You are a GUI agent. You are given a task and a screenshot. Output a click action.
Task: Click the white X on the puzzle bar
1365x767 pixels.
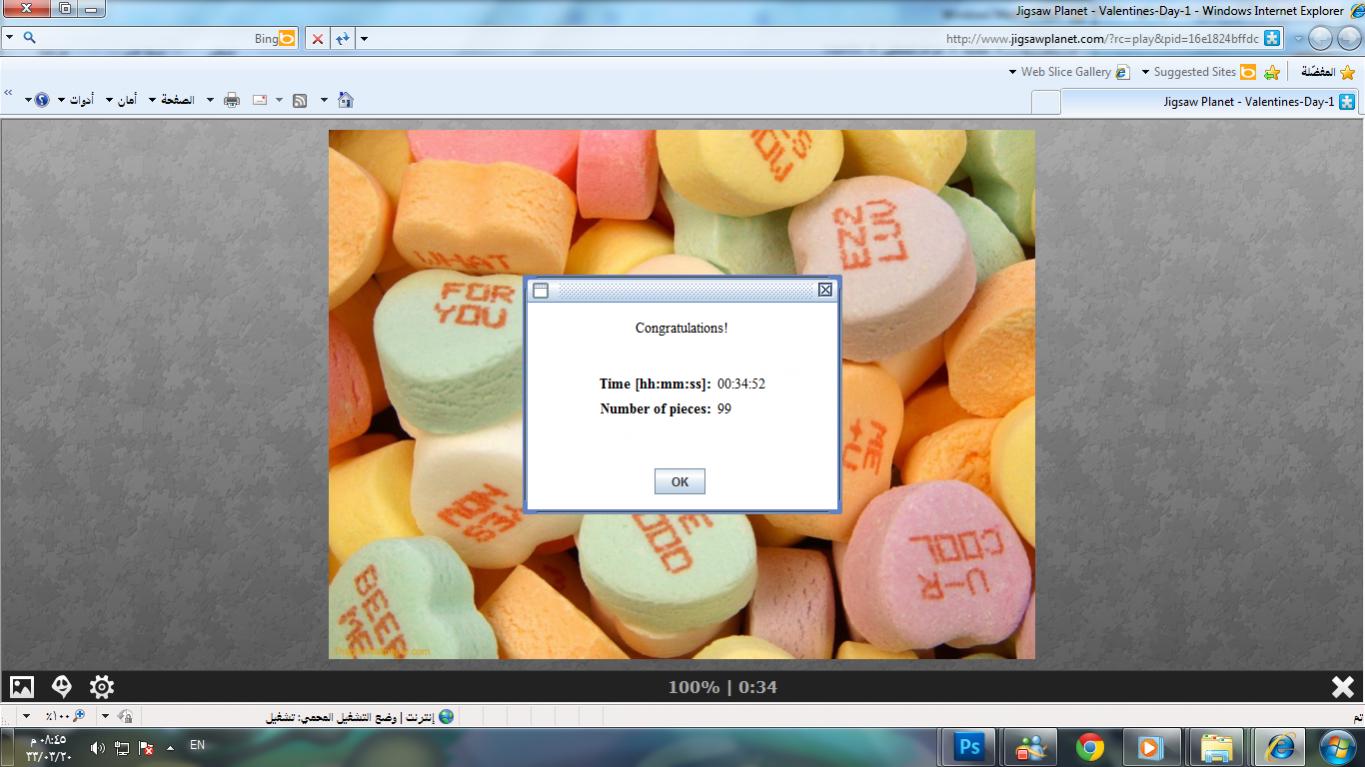click(1342, 687)
